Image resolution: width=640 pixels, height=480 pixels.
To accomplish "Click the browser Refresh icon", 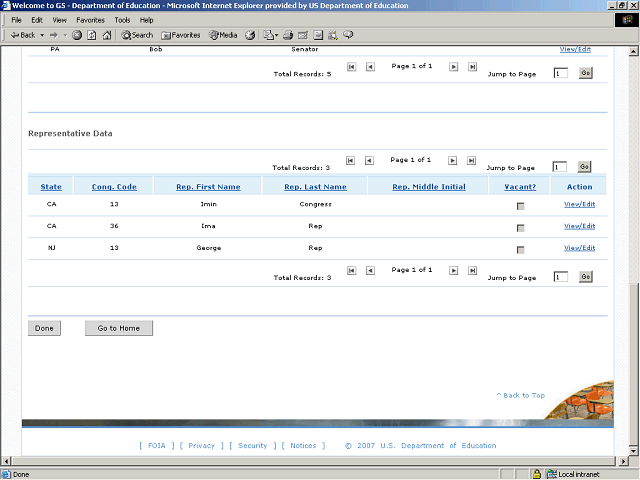I will (91, 35).
